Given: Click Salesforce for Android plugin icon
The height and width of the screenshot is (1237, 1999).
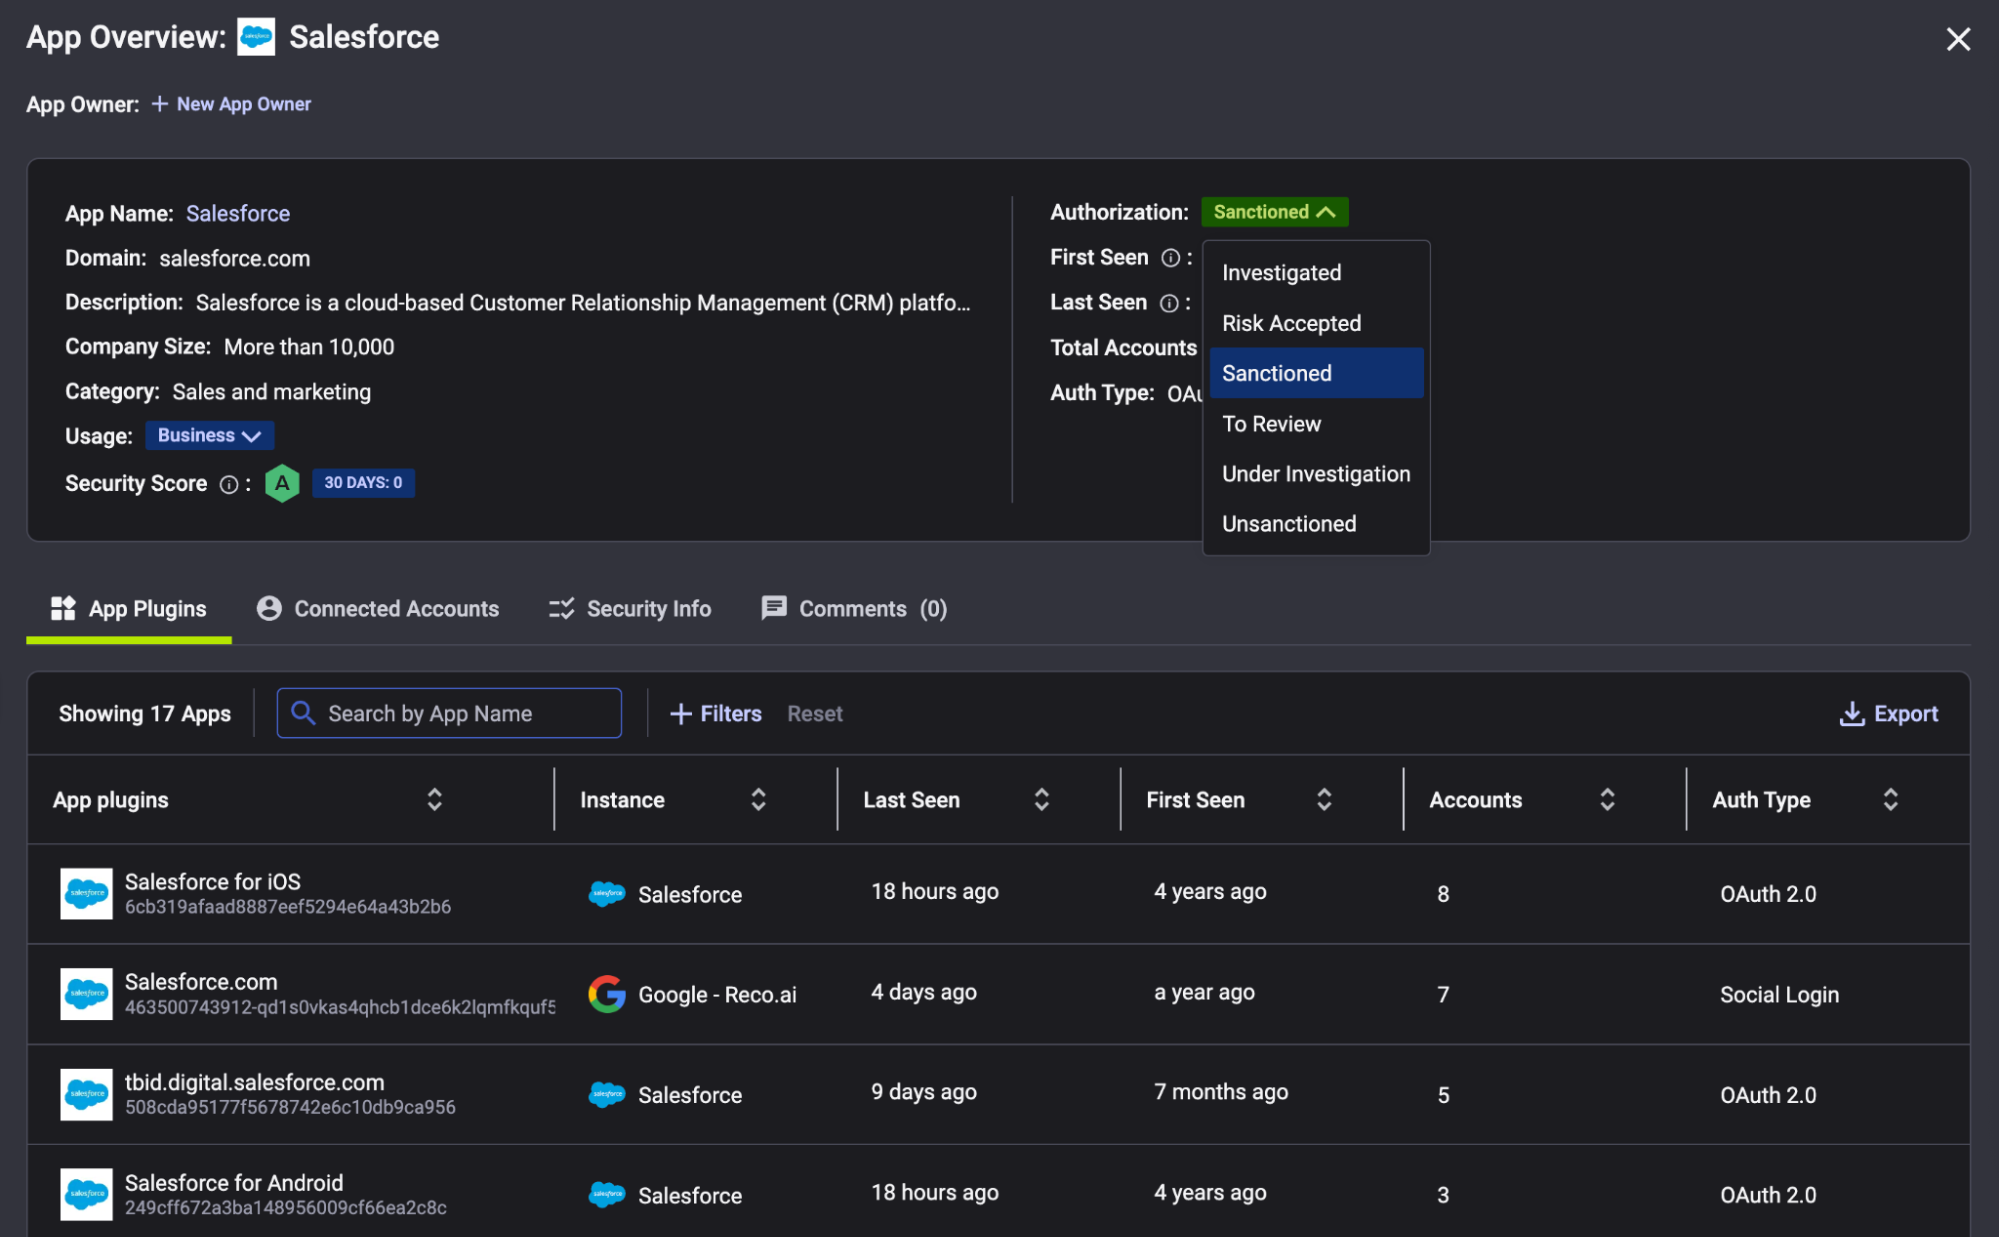Looking at the screenshot, I should pyautogui.click(x=86, y=1195).
